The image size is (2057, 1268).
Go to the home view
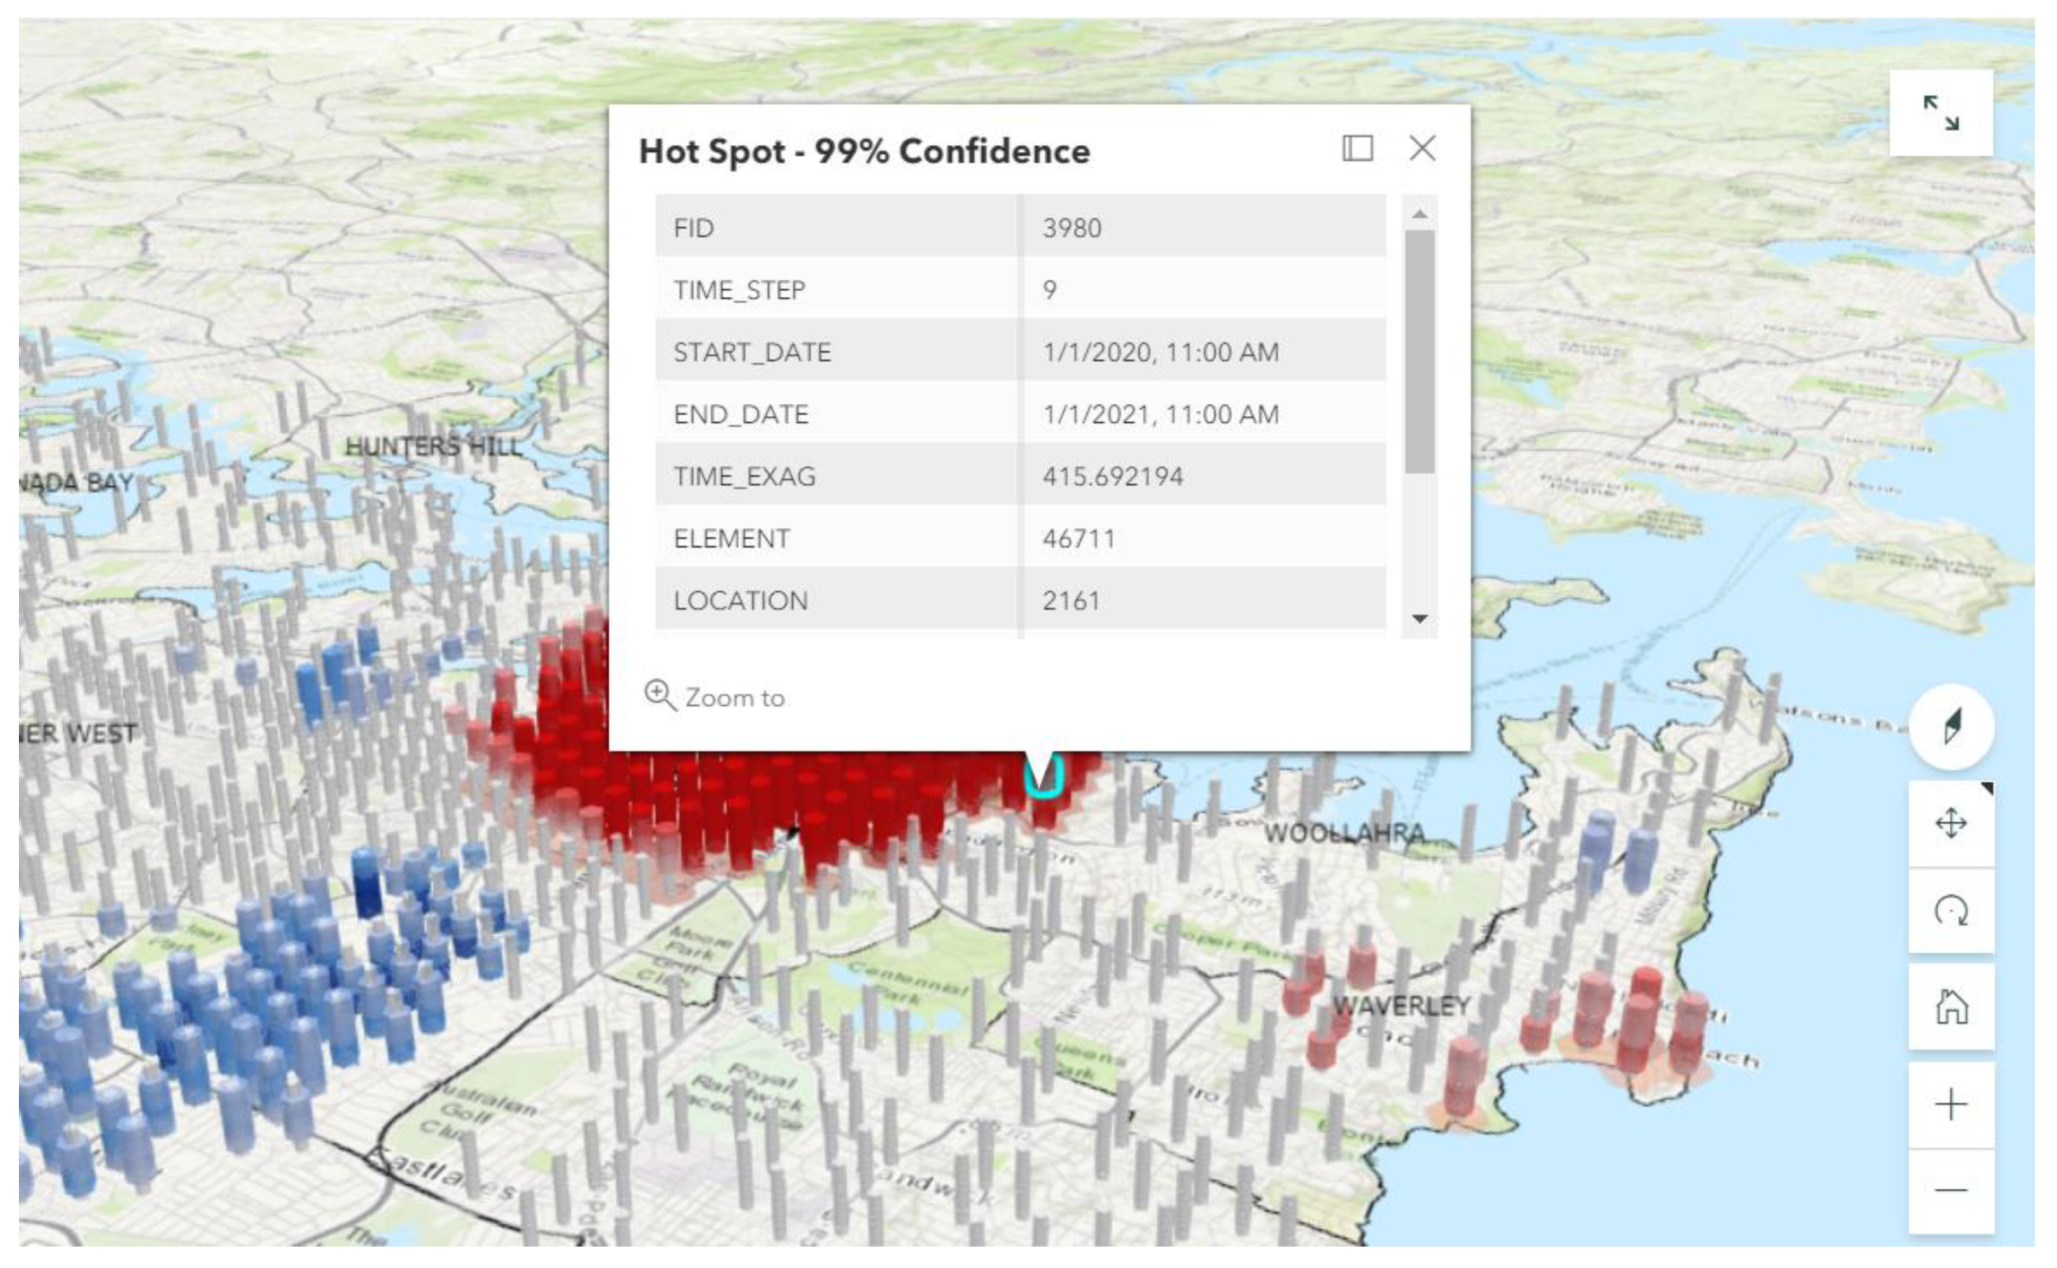pos(1950,1006)
